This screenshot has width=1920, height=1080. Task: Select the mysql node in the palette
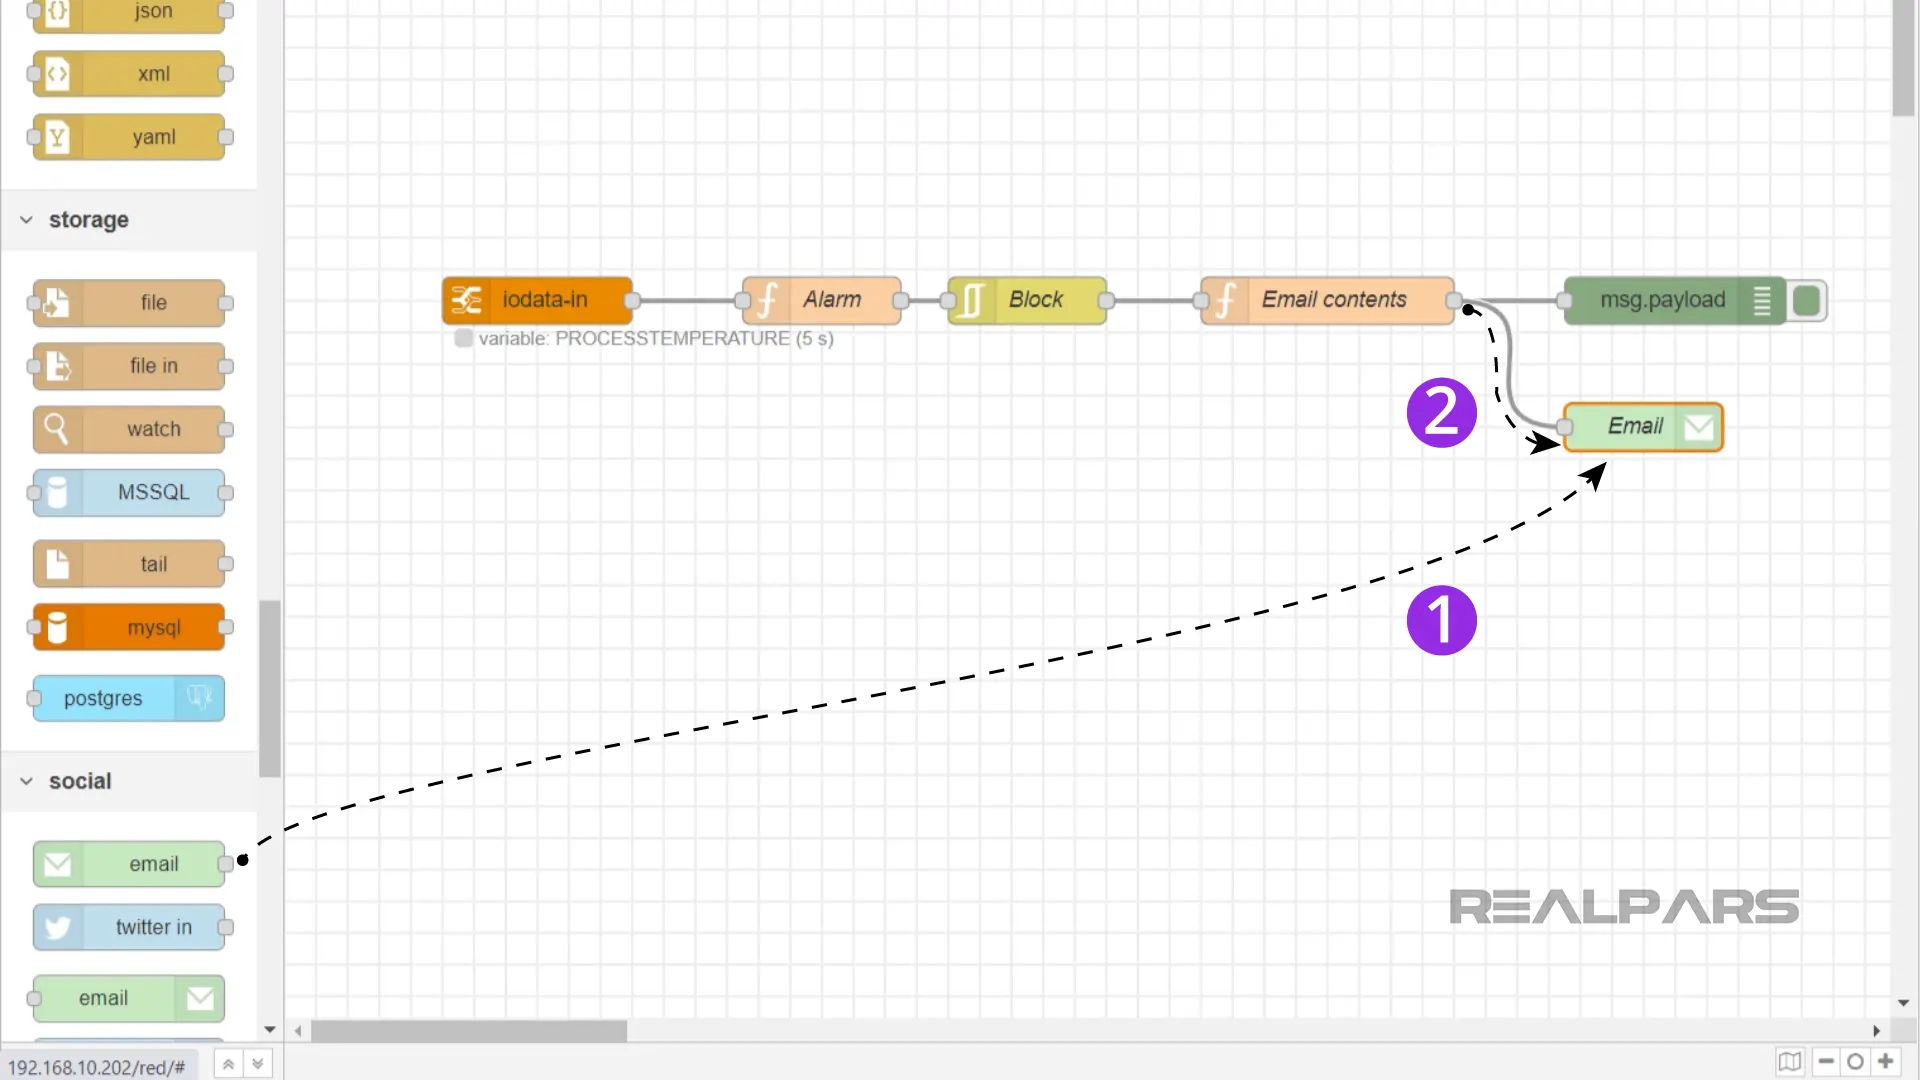click(130, 627)
